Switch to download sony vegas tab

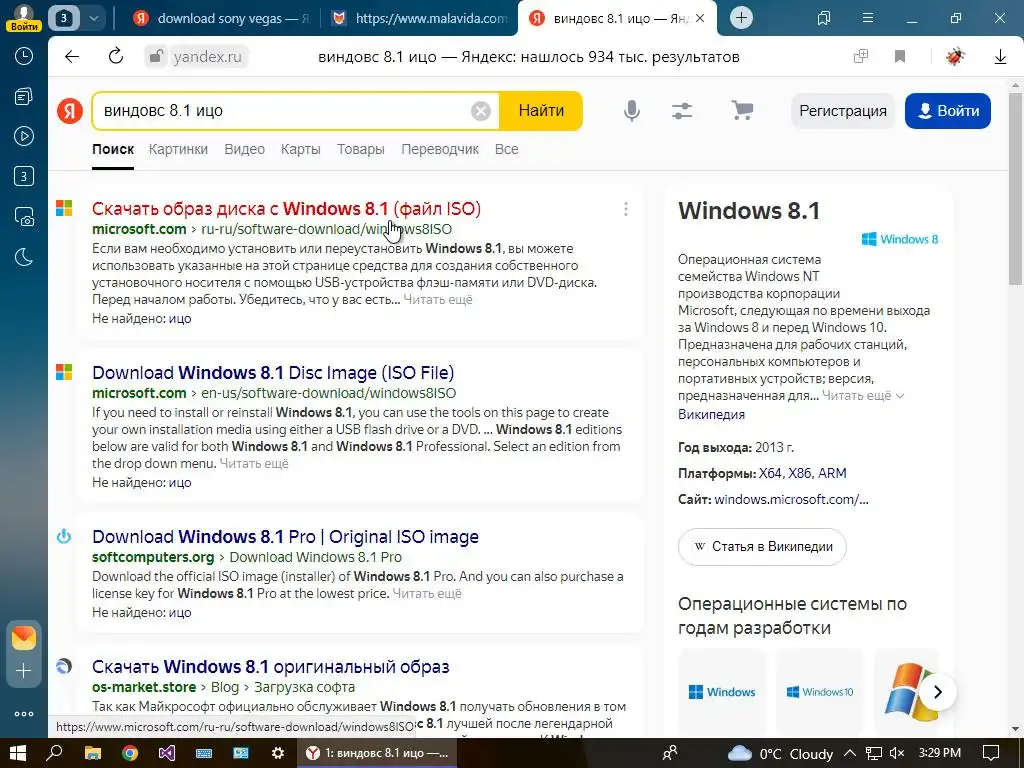pyautogui.click(x=222, y=18)
